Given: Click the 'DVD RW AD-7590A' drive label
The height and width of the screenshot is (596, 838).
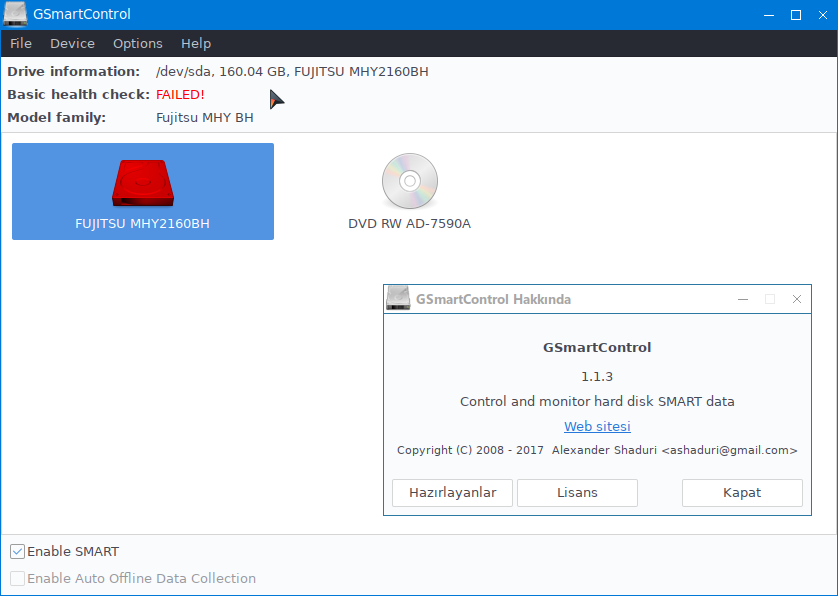Looking at the screenshot, I should [x=409, y=223].
